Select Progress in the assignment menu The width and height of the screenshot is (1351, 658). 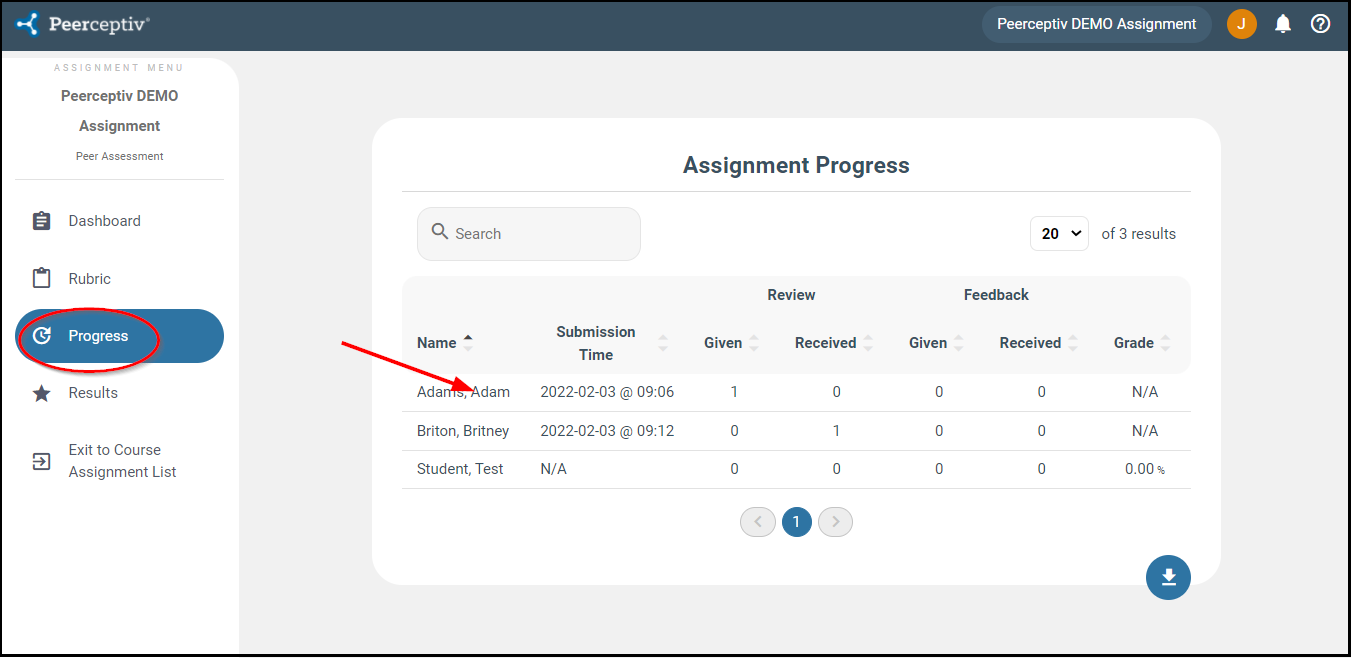[x=98, y=336]
